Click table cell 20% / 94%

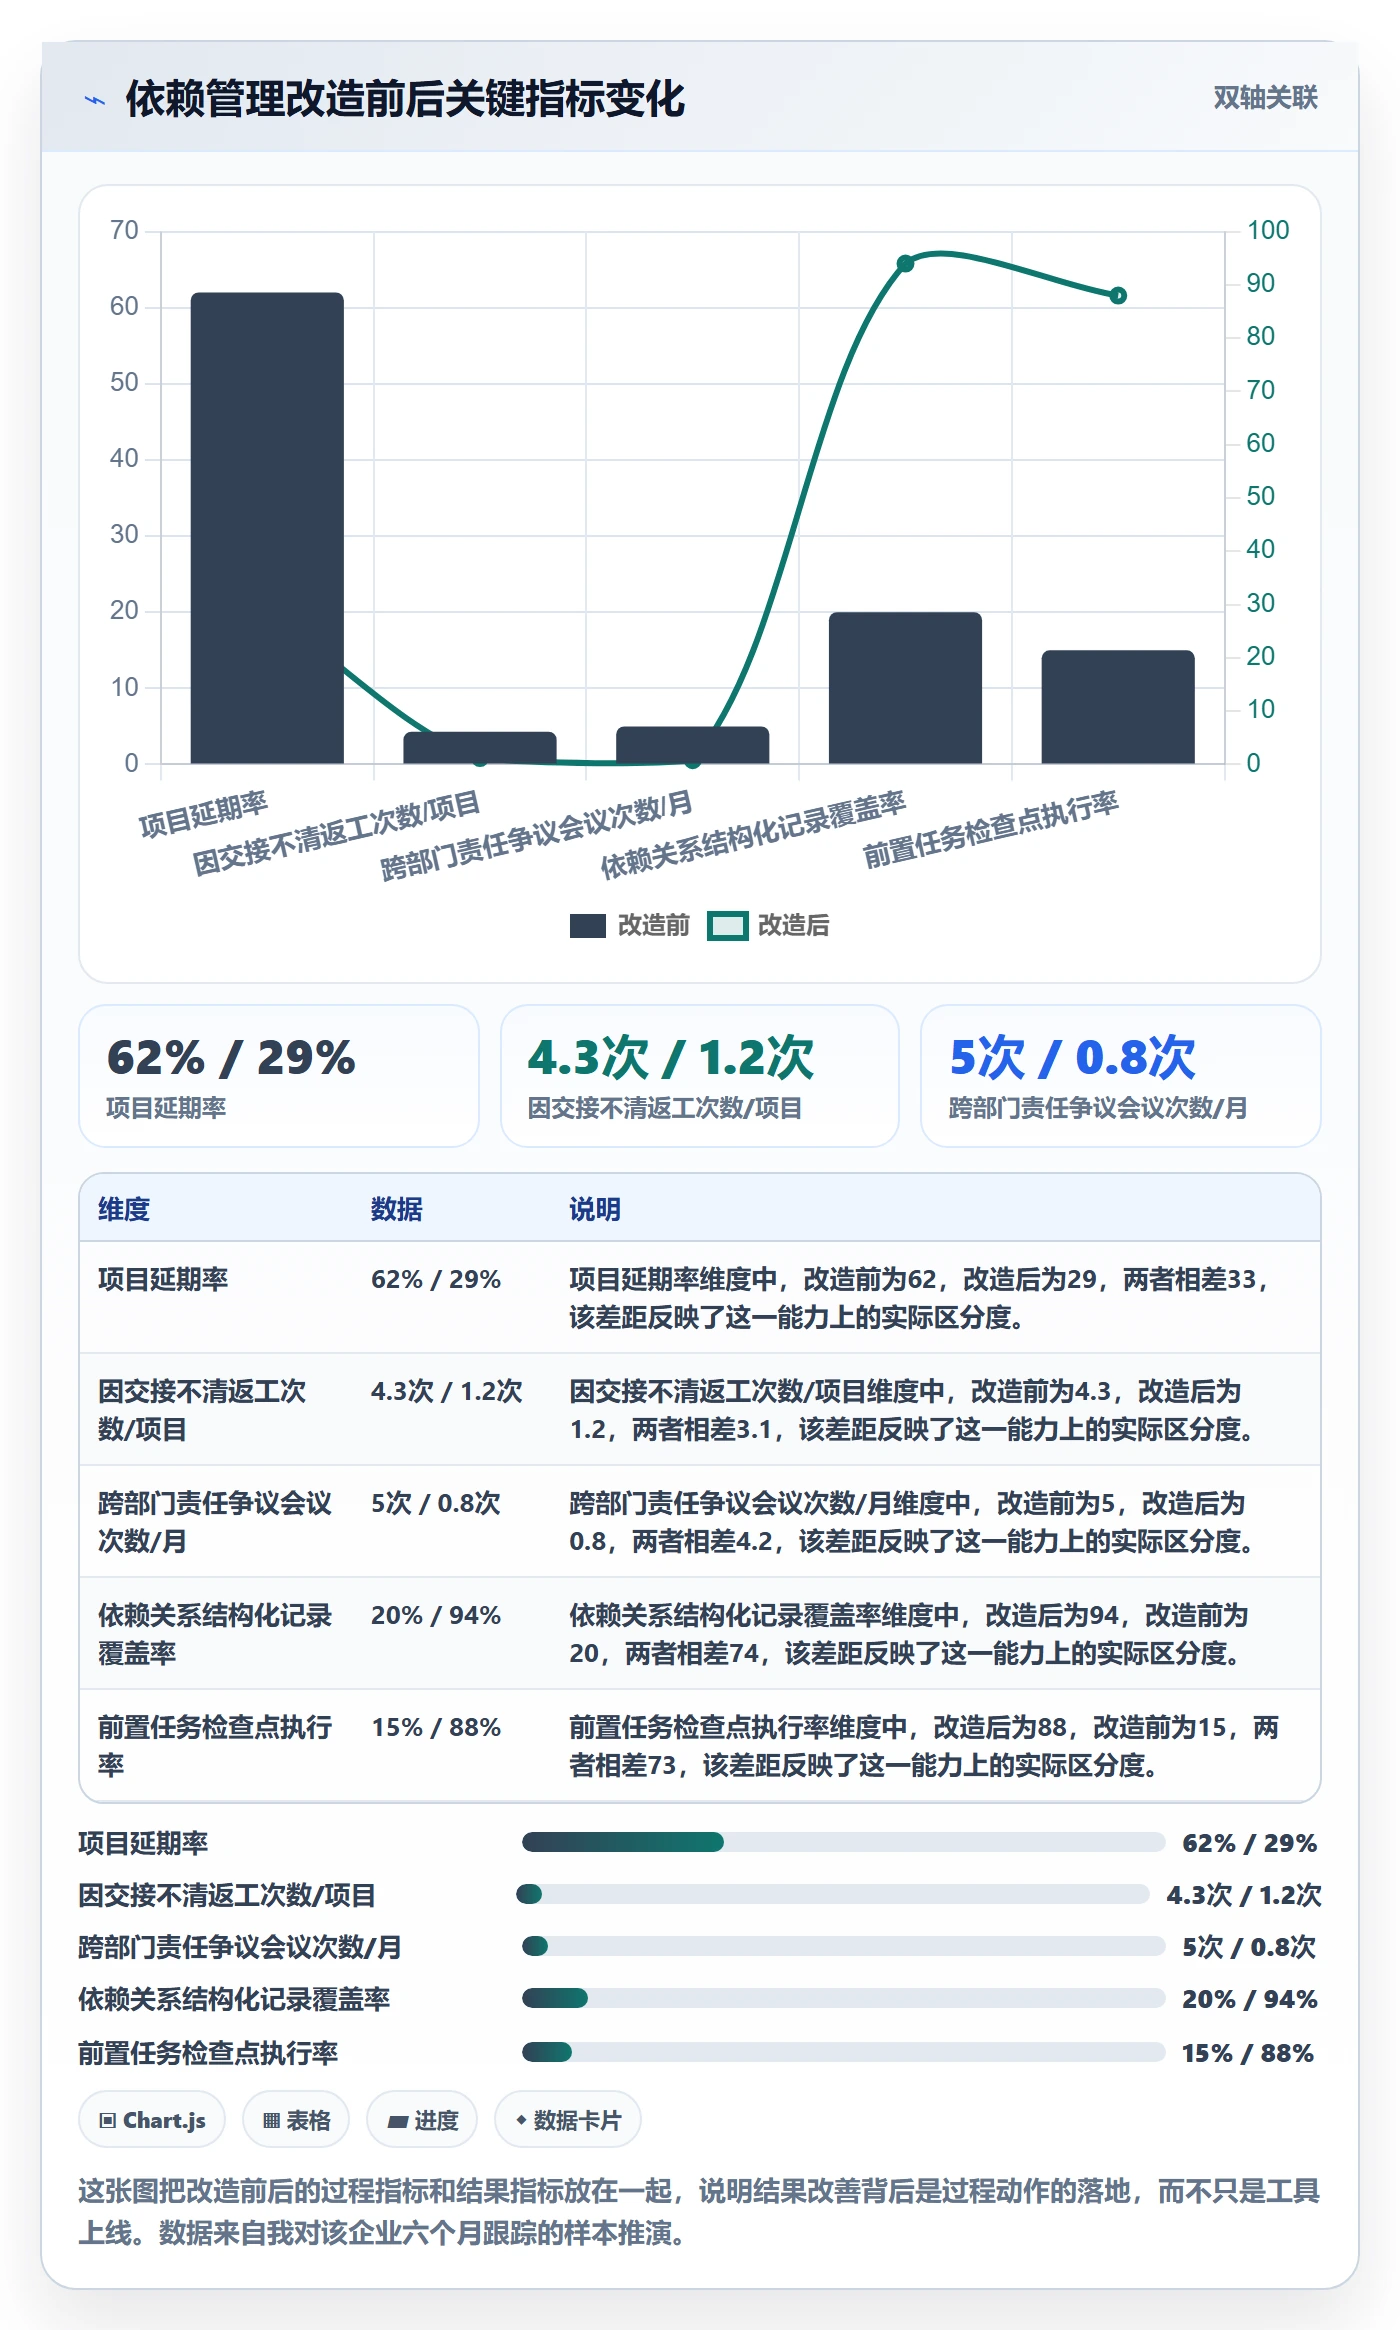pos(436,1615)
